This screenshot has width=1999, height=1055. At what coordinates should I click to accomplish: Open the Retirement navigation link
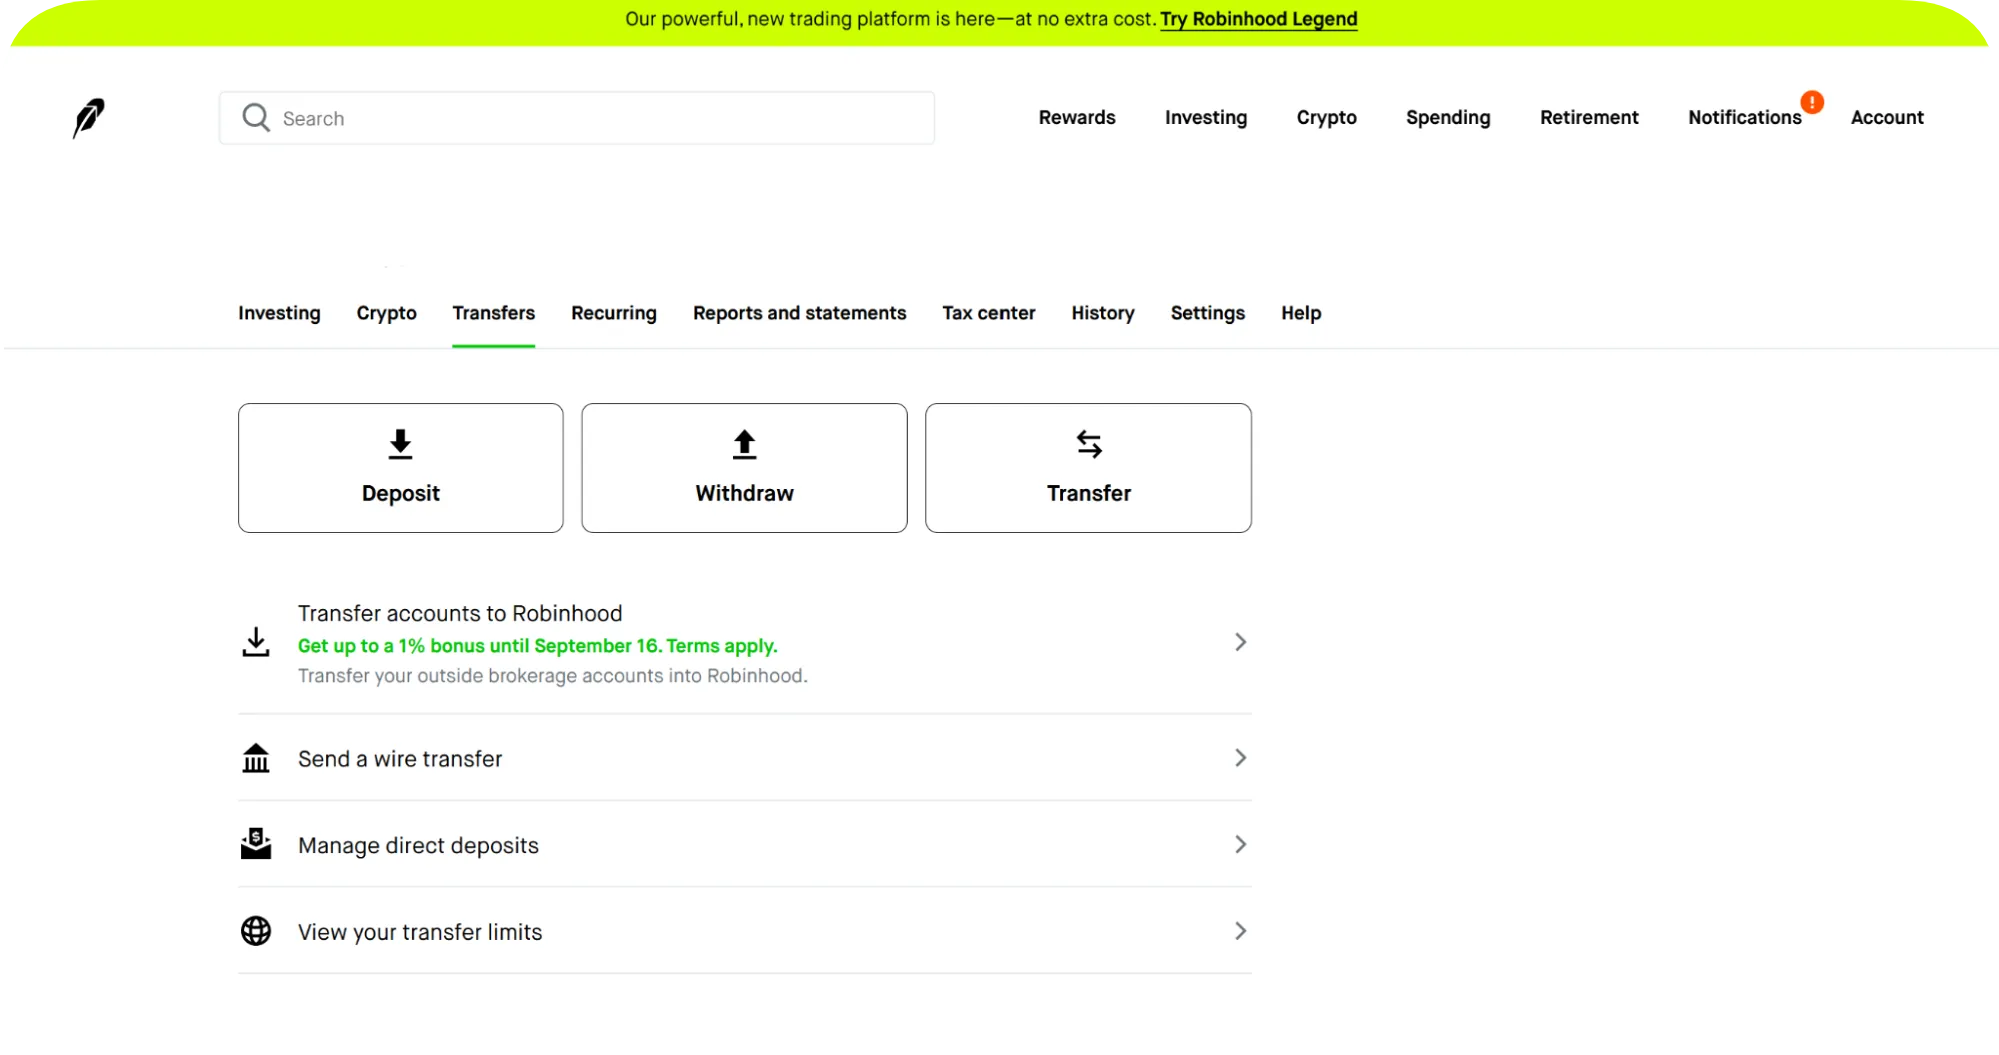[1588, 117]
